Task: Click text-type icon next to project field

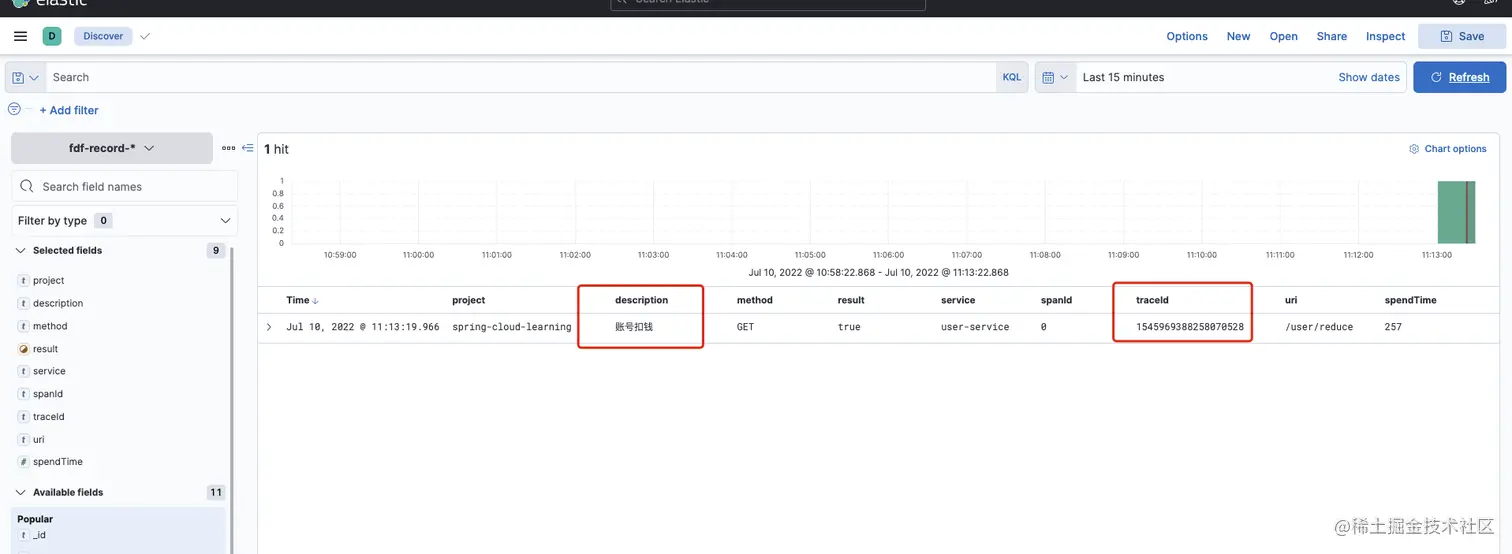Action: [24, 281]
